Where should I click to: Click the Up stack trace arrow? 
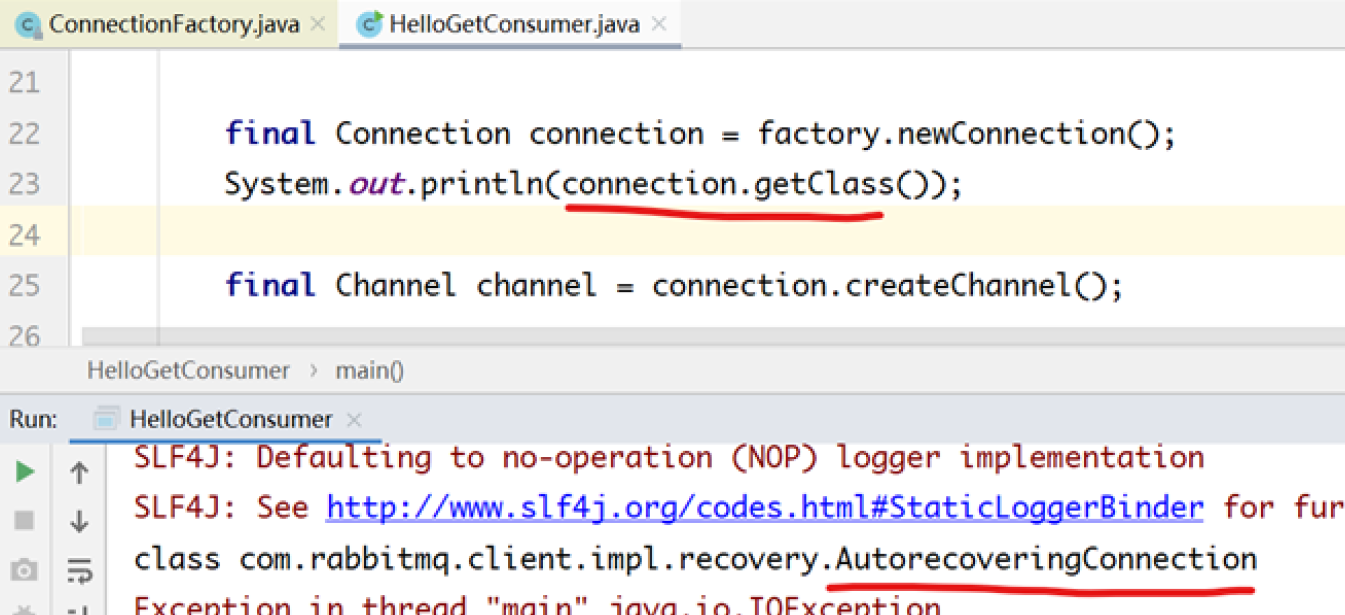pyautogui.click(x=79, y=472)
